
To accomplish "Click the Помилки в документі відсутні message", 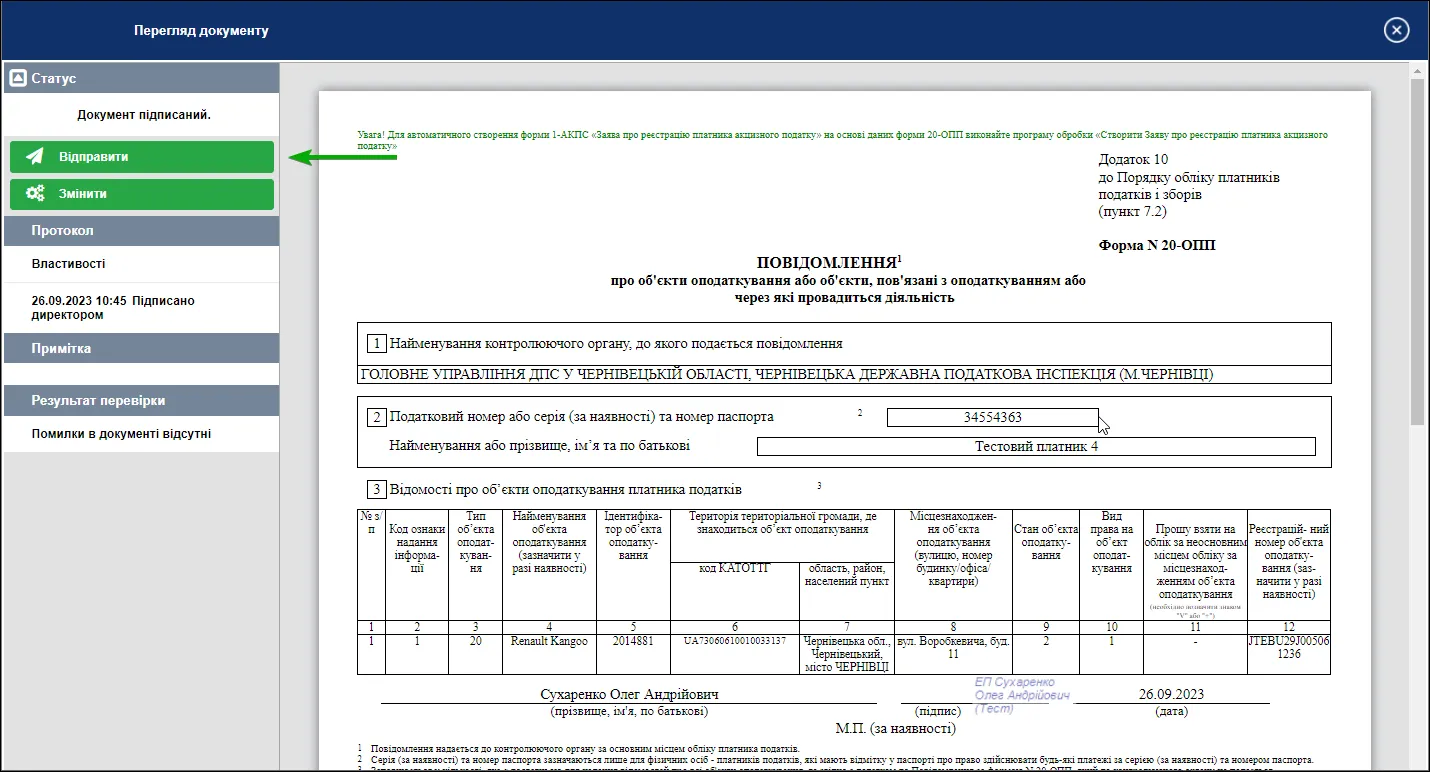I will pos(121,434).
